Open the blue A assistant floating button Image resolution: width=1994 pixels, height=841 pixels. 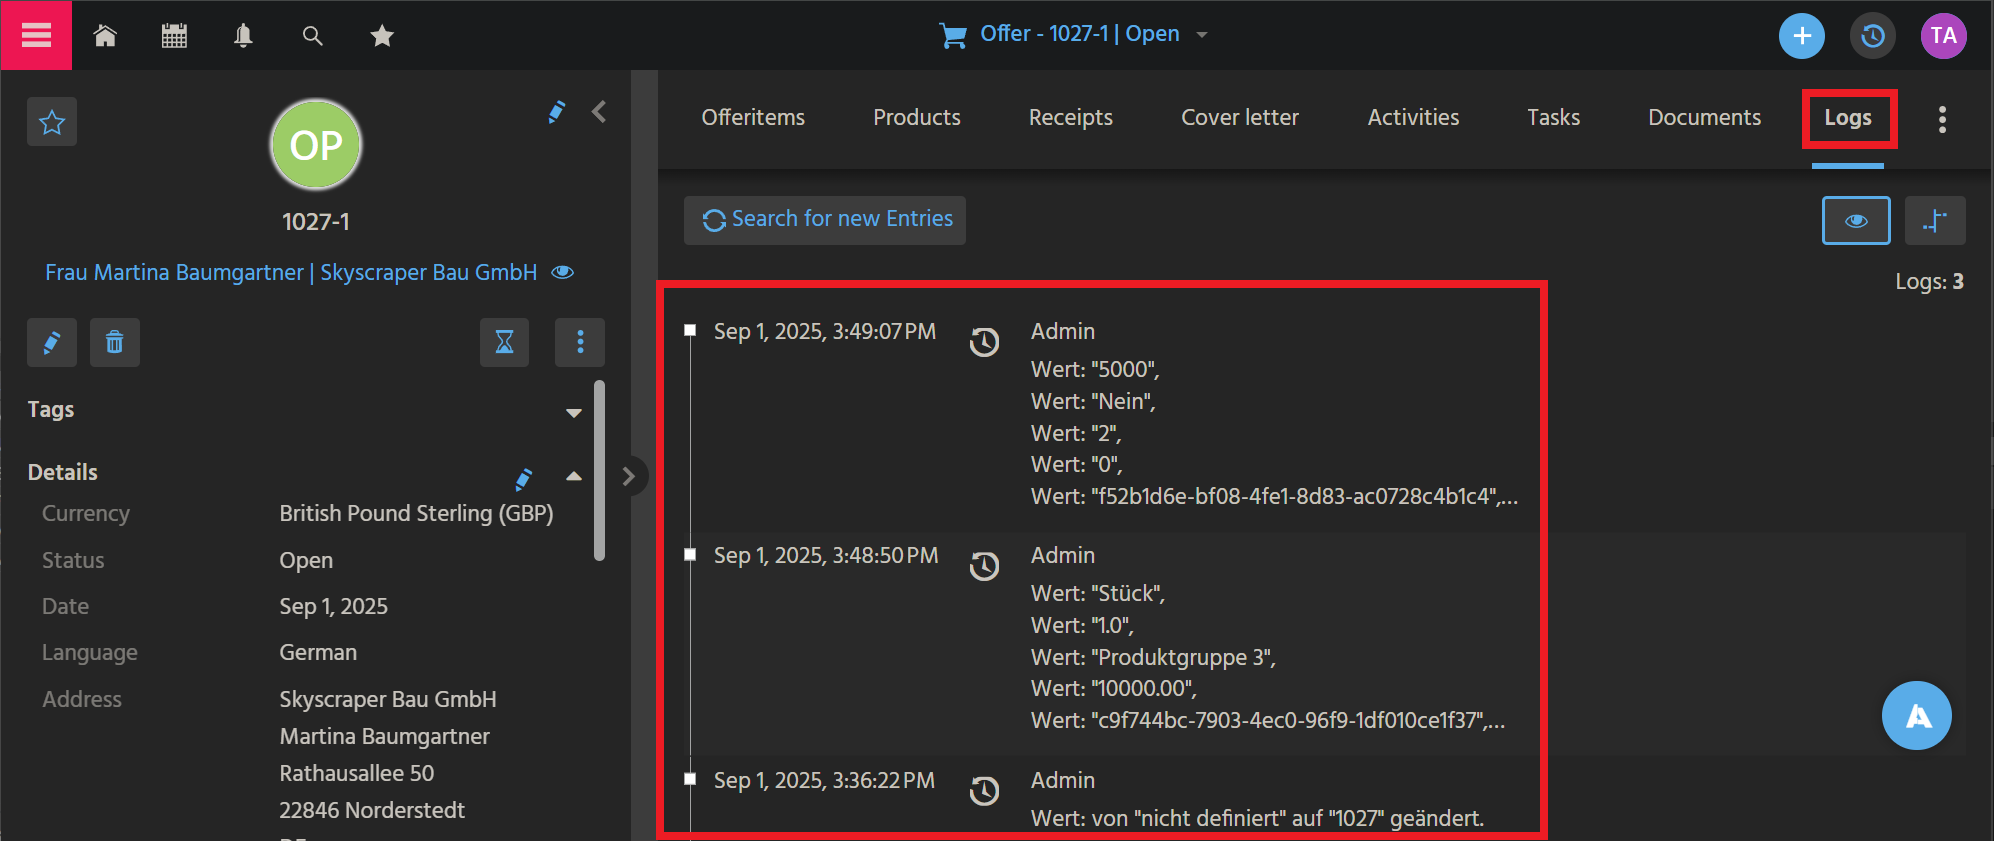pyautogui.click(x=1916, y=715)
